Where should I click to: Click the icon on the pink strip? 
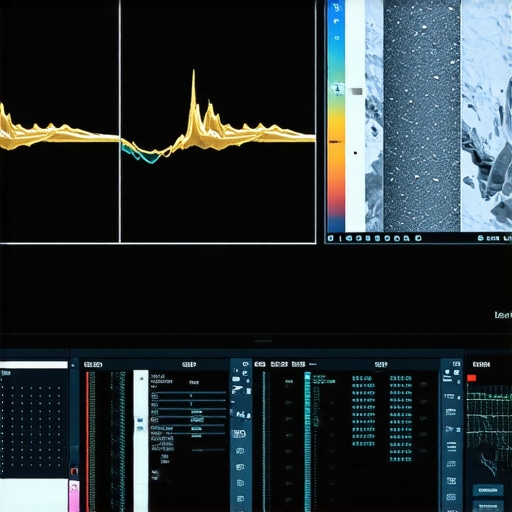[x=74, y=488]
